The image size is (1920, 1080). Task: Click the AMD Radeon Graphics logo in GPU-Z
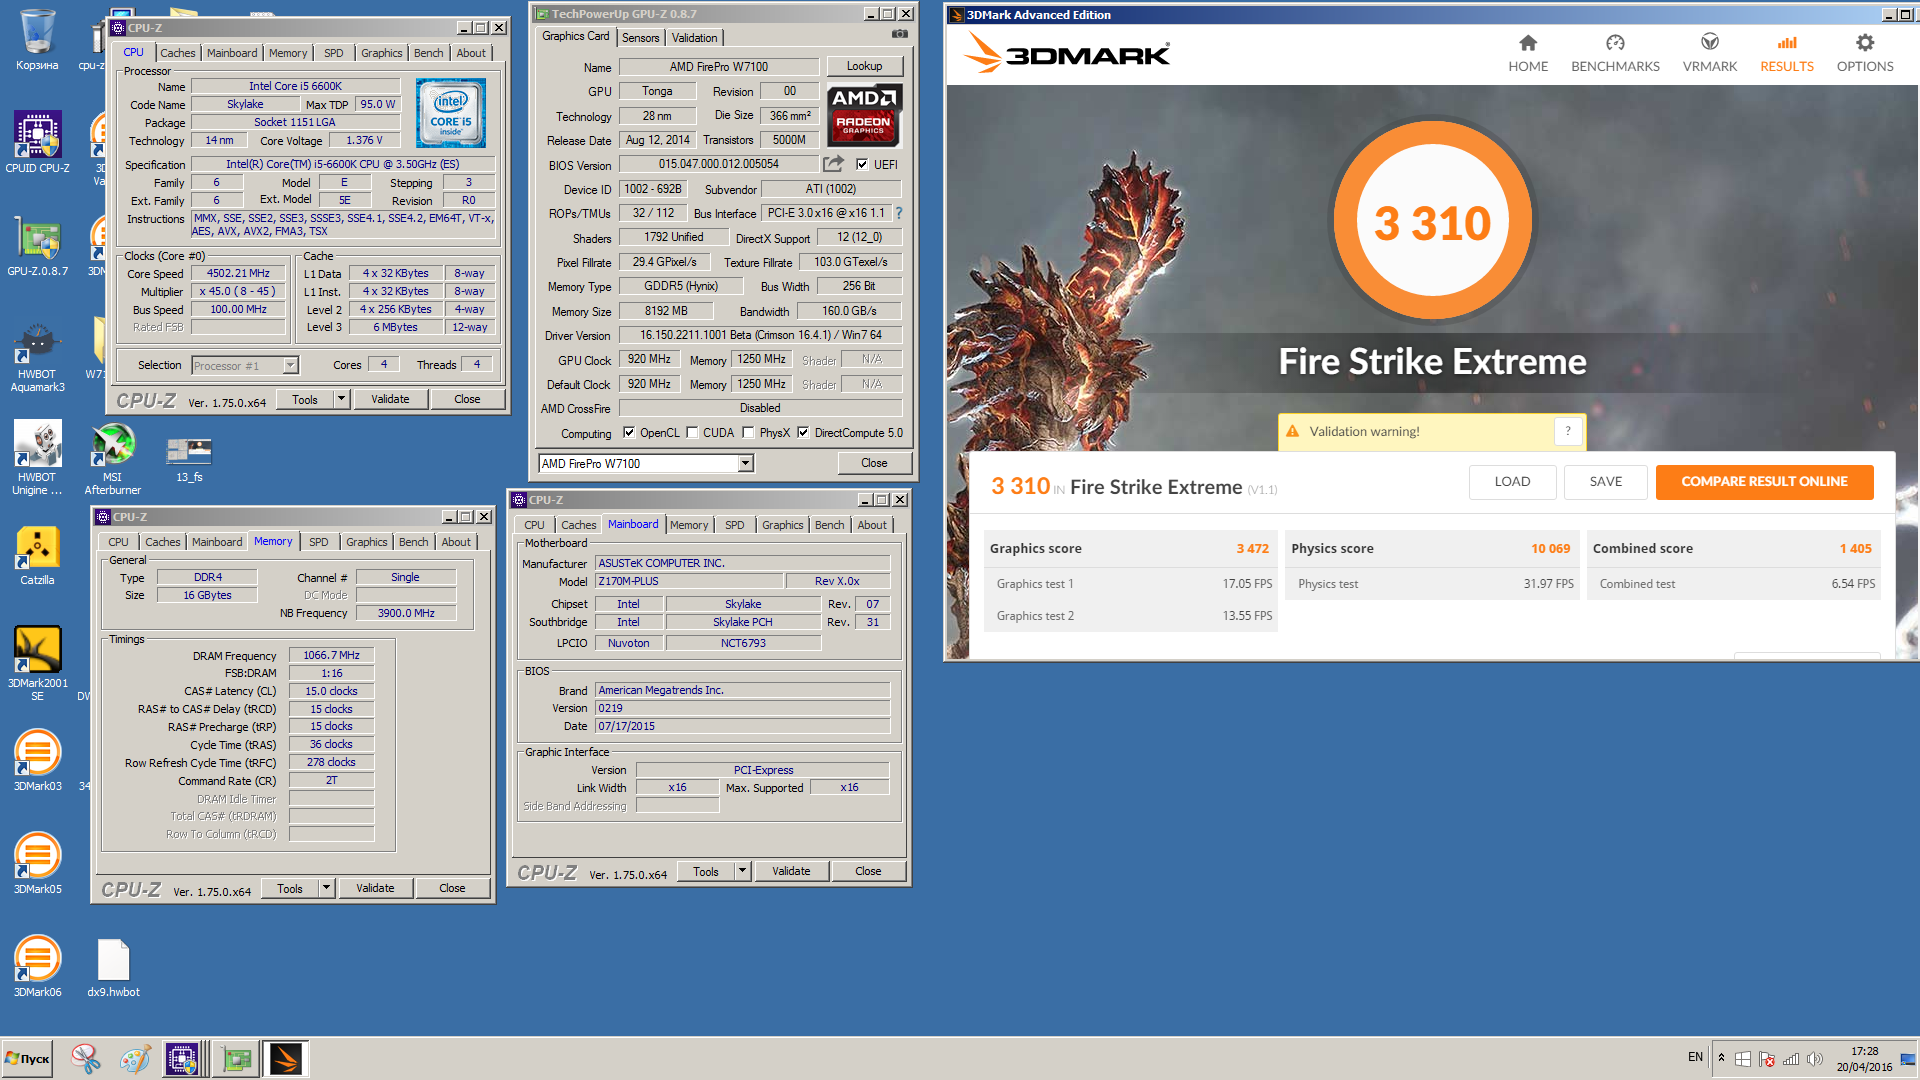click(x=864, y=114)
